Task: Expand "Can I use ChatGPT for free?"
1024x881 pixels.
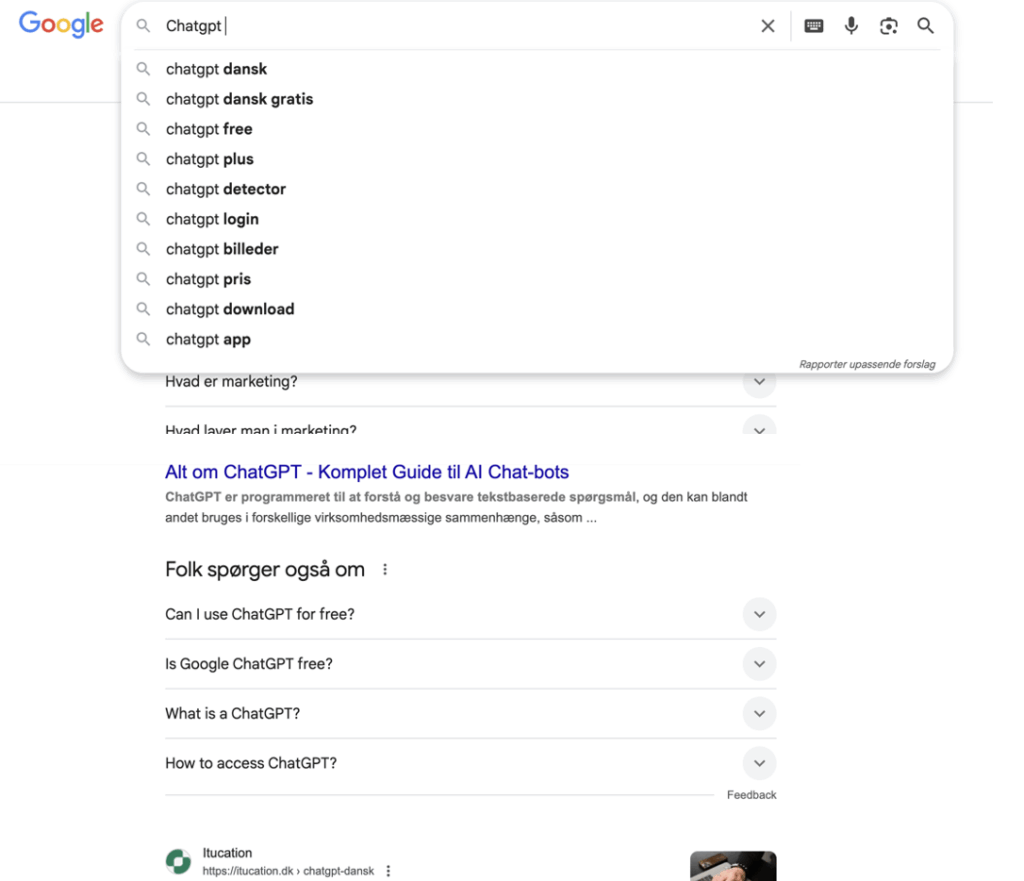Action: click(x=759, y=614)
